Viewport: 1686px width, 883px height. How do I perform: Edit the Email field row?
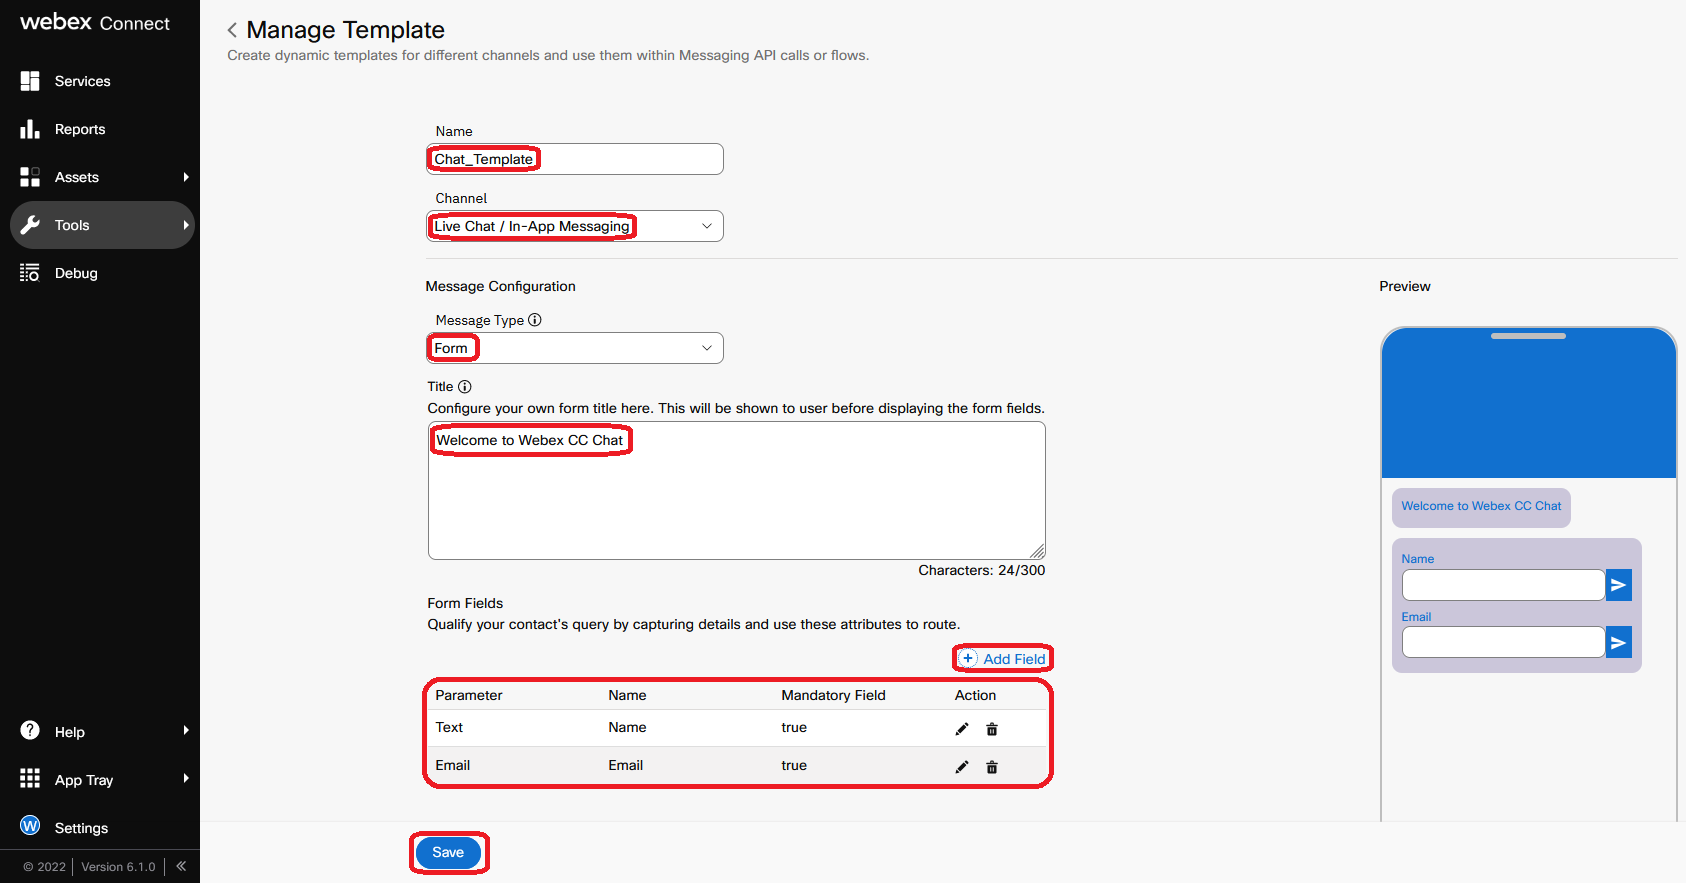point(962,767)
